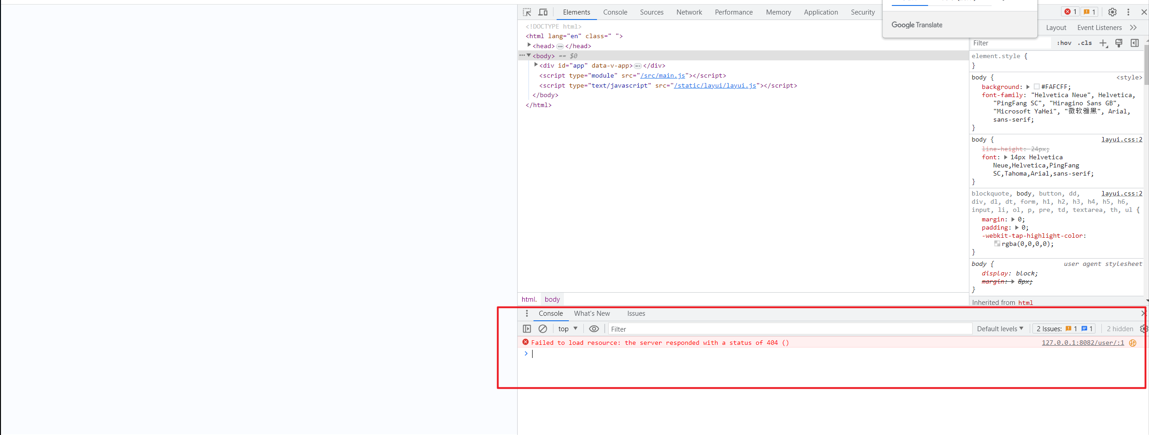Open 127.0.0.1:8082/user/:1 source link
This screenshot has height=435, width=1149.
(1083, 343)
